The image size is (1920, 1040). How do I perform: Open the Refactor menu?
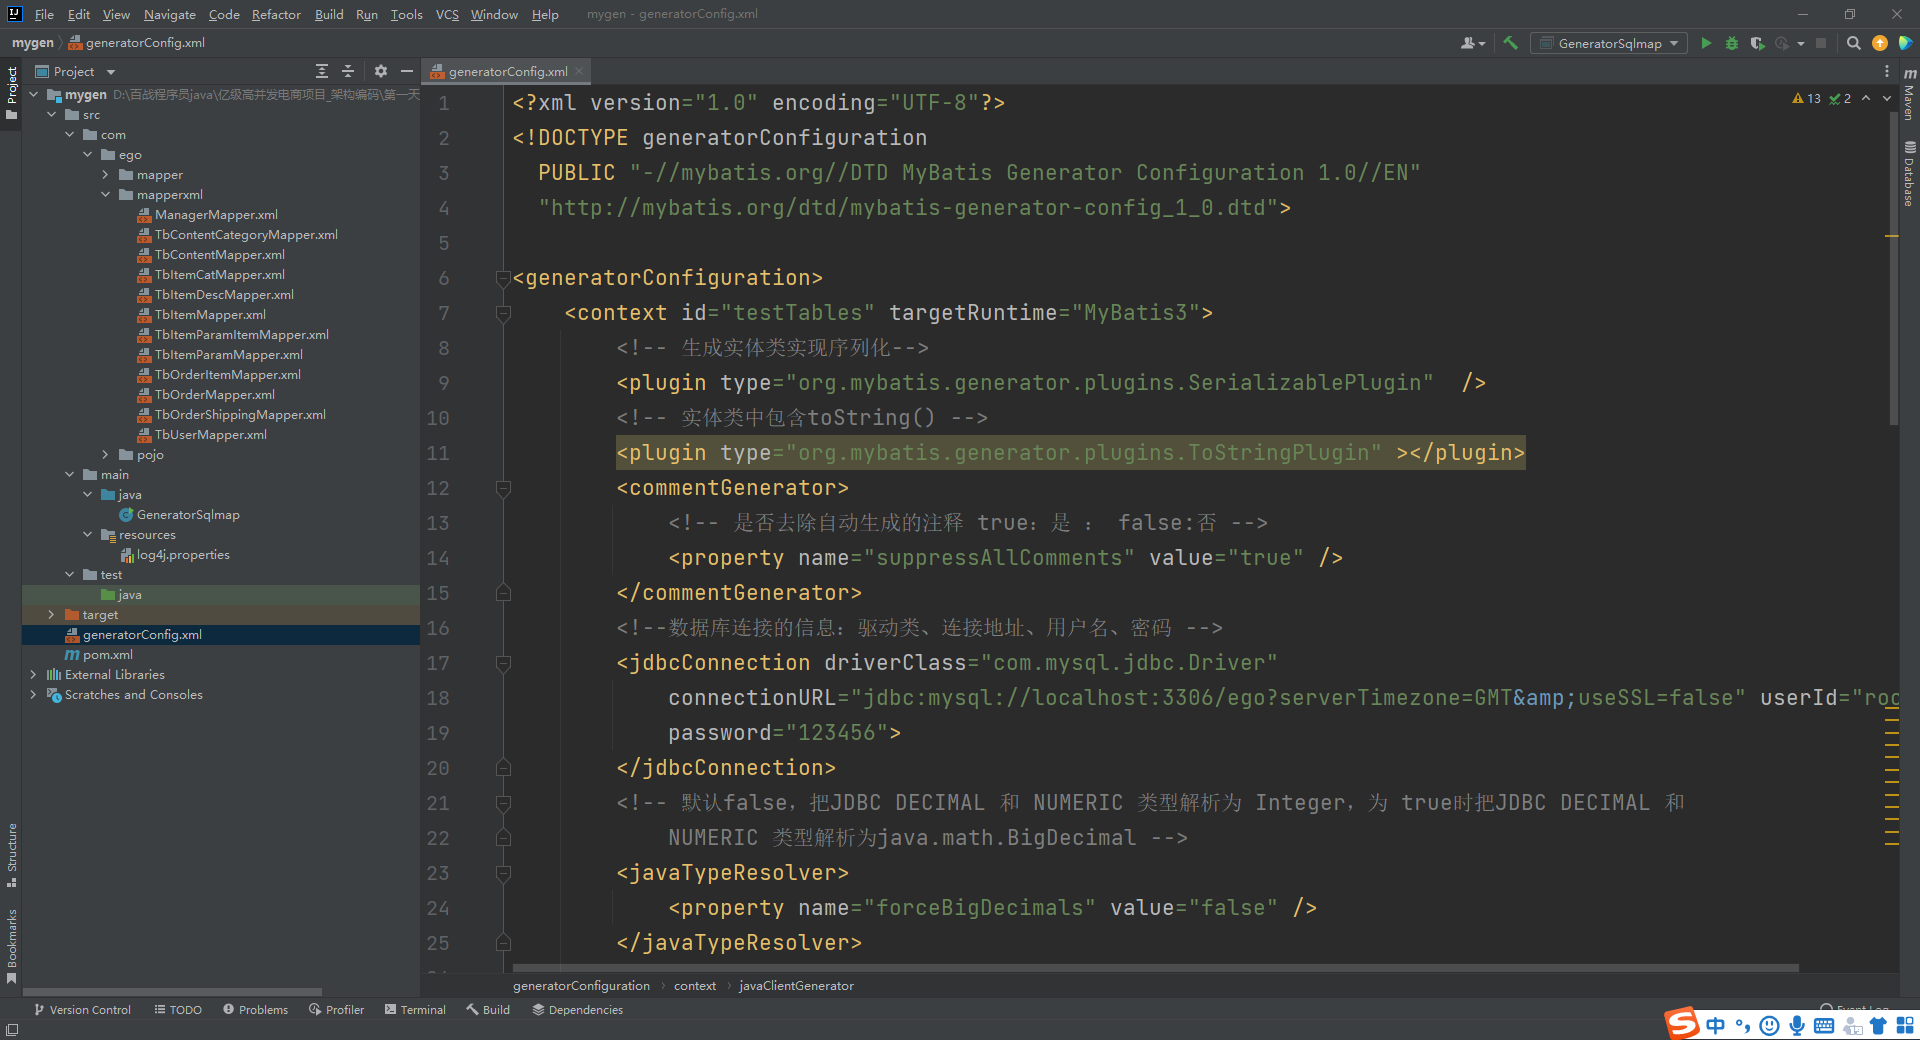pyautogui.click(x=276, y=14)
